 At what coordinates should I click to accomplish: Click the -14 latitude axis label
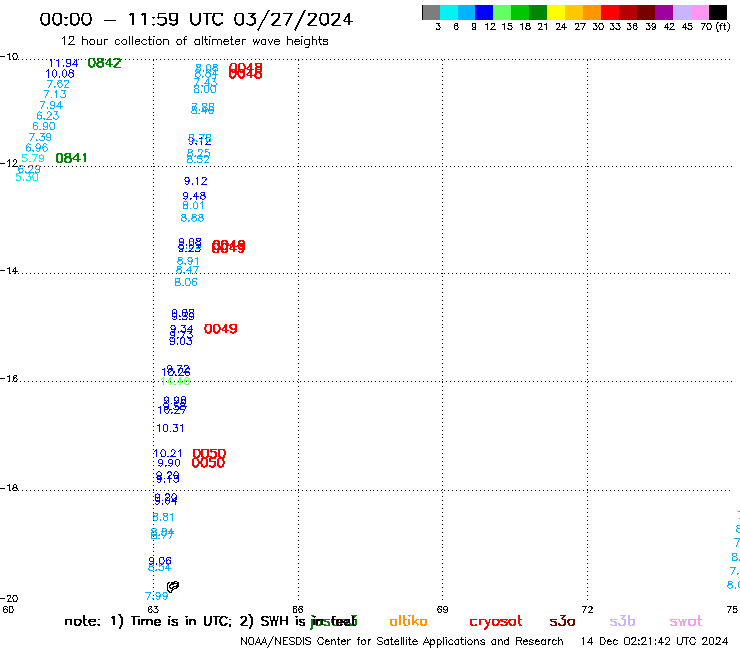click(9, 270)
